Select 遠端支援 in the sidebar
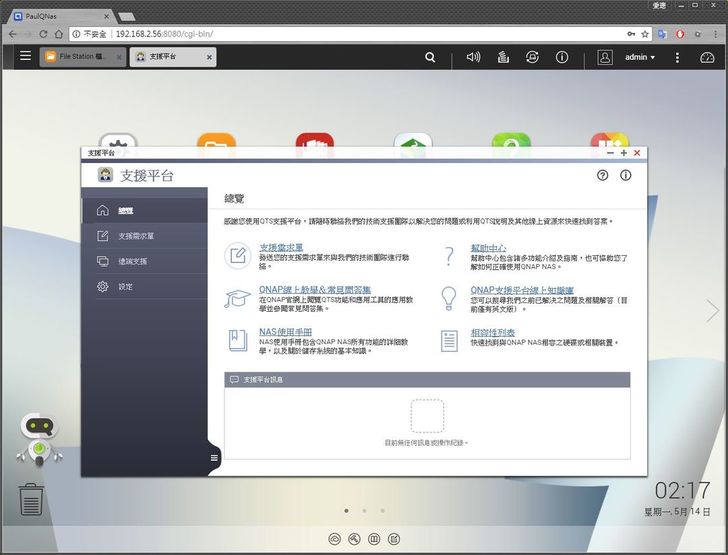Screen dimensions: 728x555 pos(132,261)
